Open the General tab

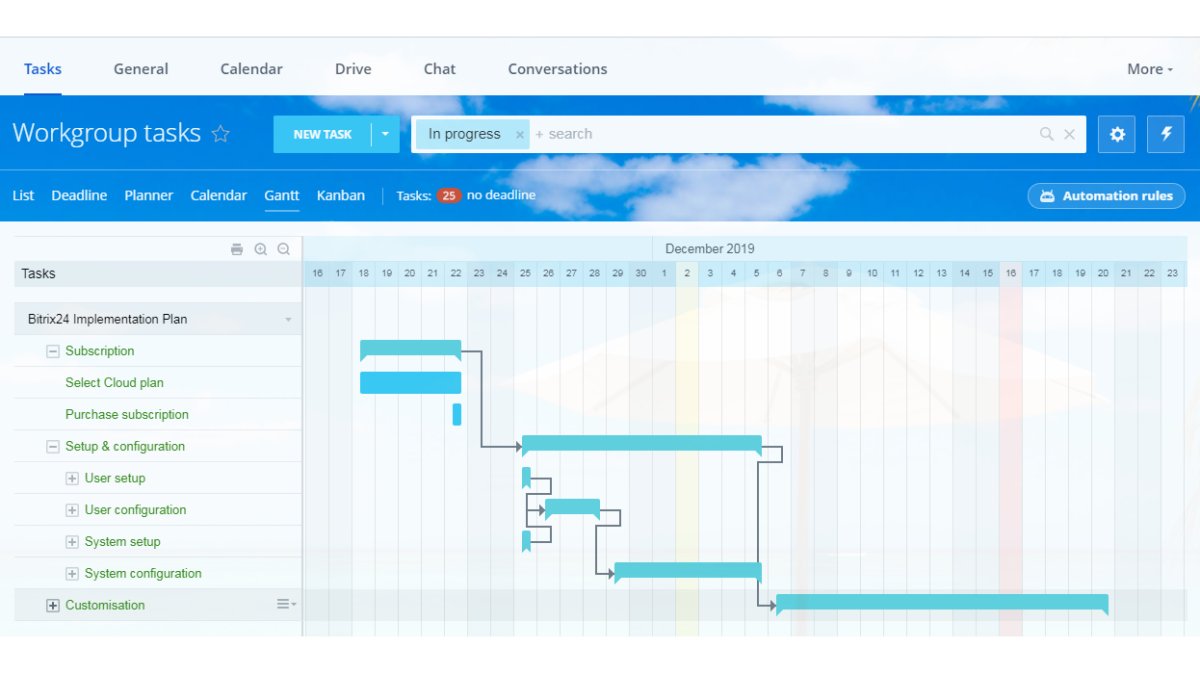[141, 69]
